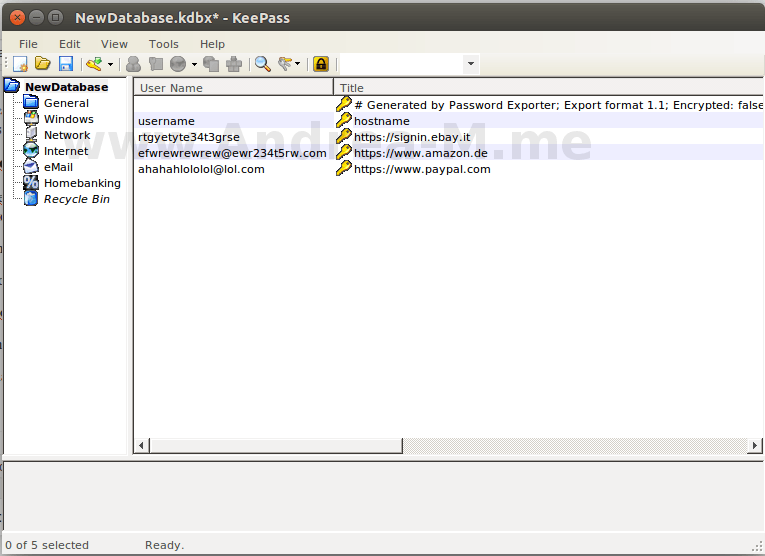Click the key icon of amazon.de entry
This screenshot has width=765, height=556.
[344, 152]
